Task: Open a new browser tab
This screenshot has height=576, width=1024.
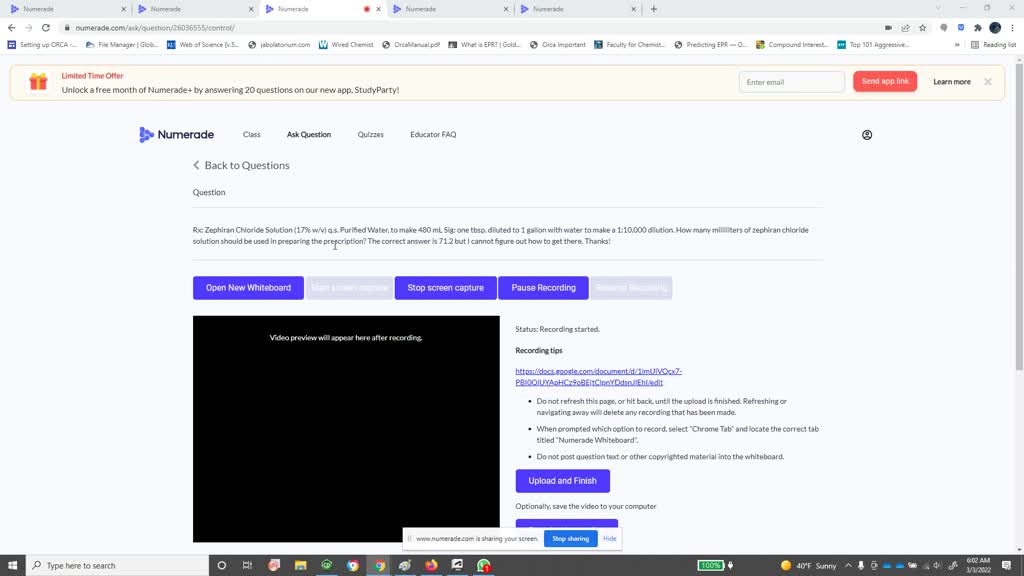Action: pos(654,9)
